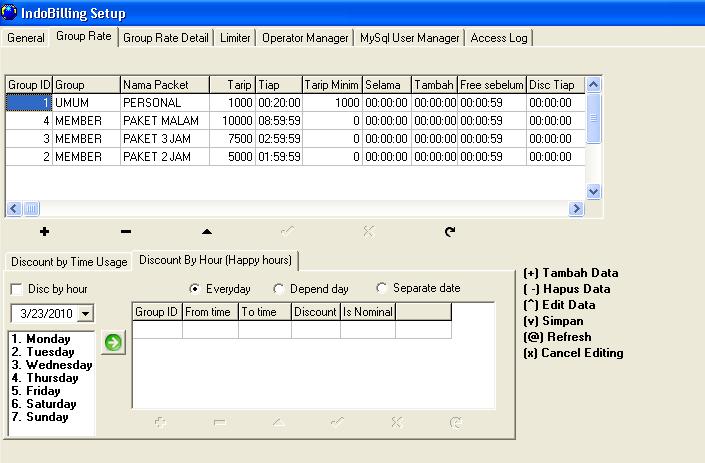Click the Nama Packet column header
This screenshot has width=705, height=463.
click(x=165, y=85)
